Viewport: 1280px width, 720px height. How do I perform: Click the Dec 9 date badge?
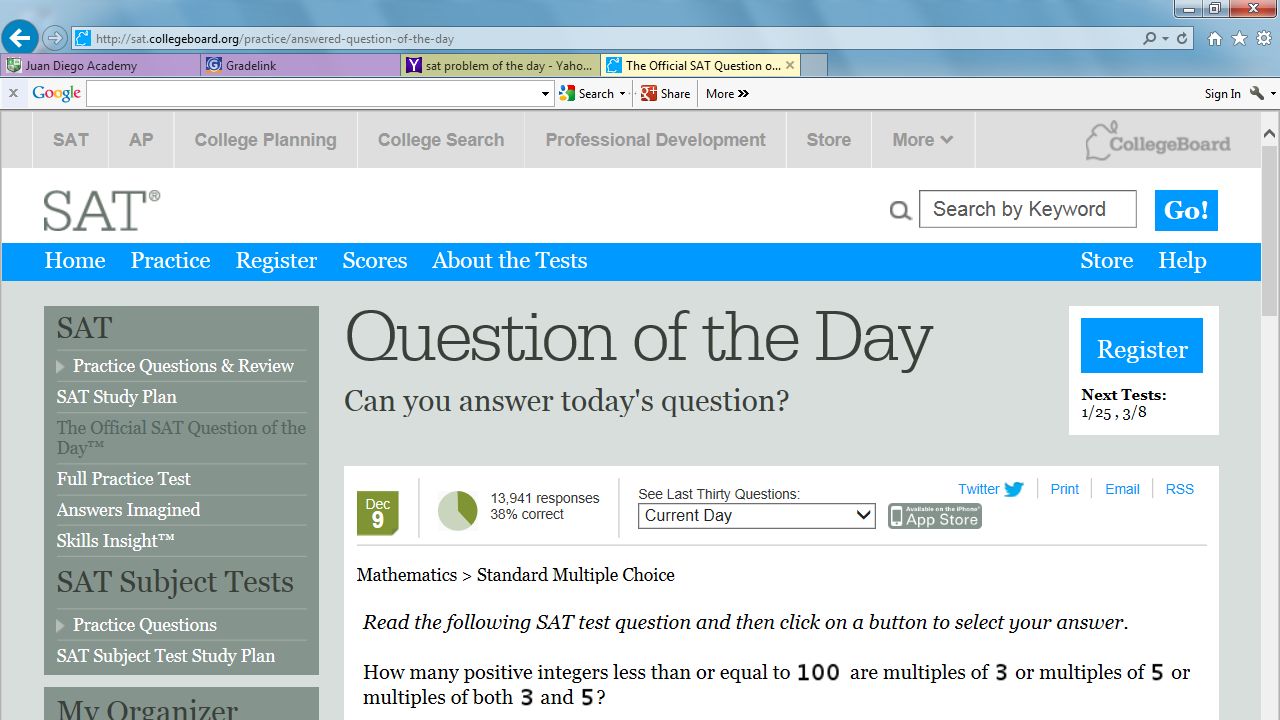pyautogui.click(x=377, y=513)
